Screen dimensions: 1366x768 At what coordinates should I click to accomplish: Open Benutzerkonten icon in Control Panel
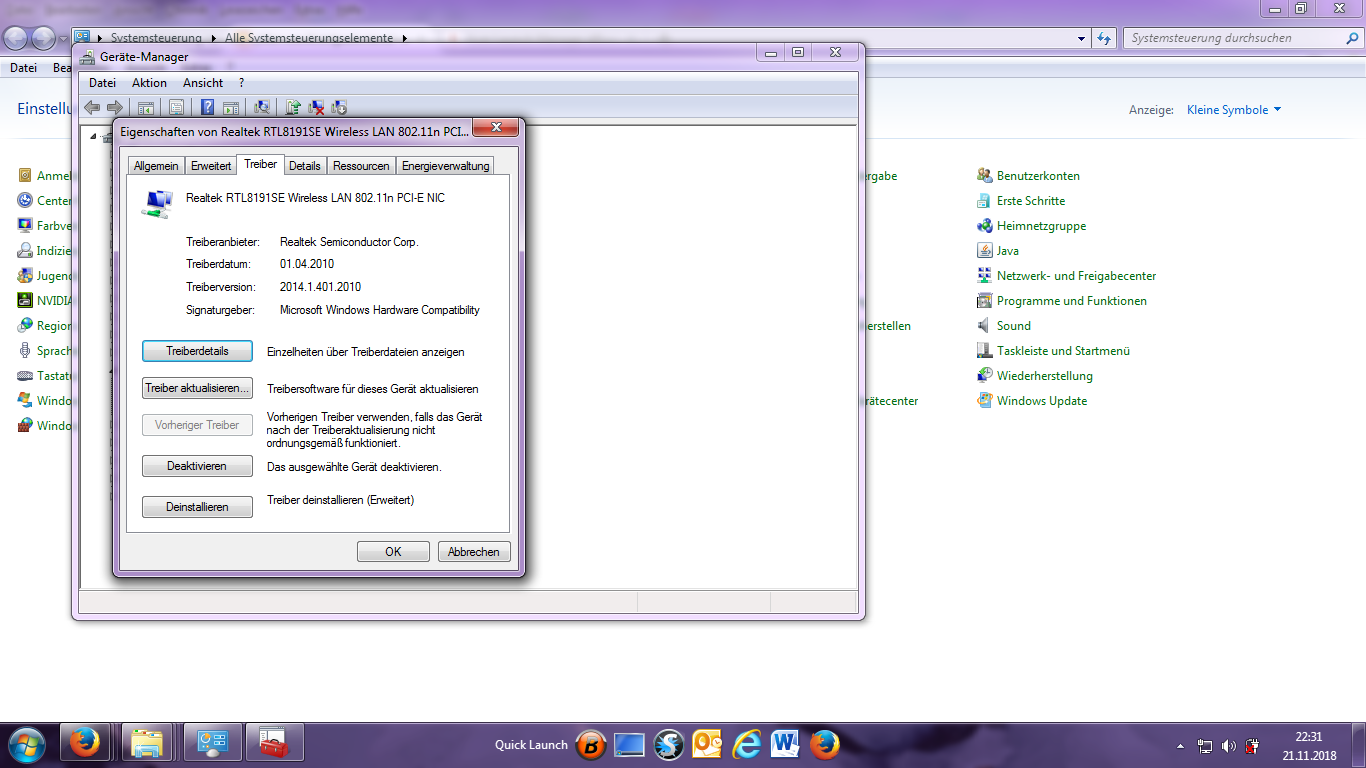(985, 175)
